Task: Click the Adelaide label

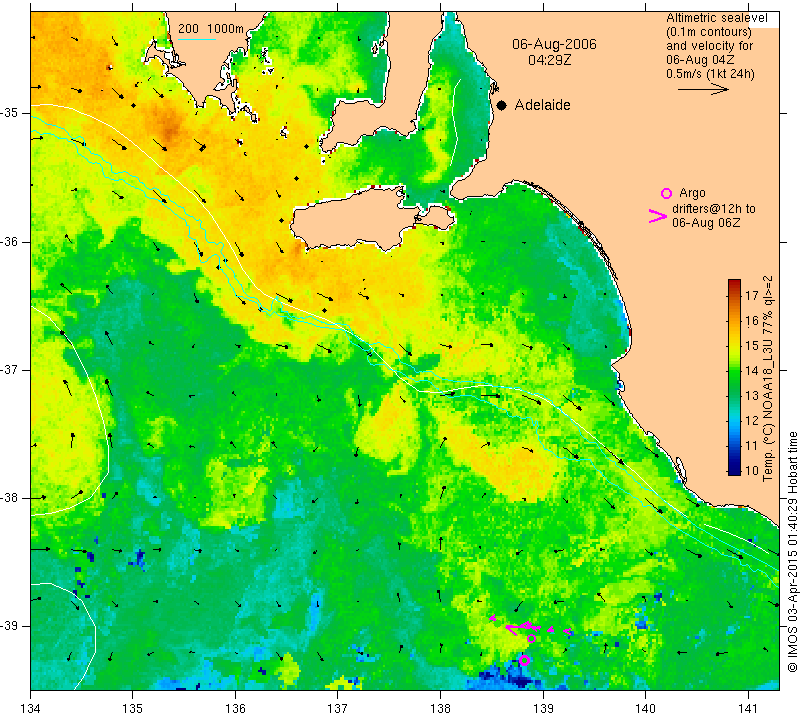Action: [x=542, y=105]
